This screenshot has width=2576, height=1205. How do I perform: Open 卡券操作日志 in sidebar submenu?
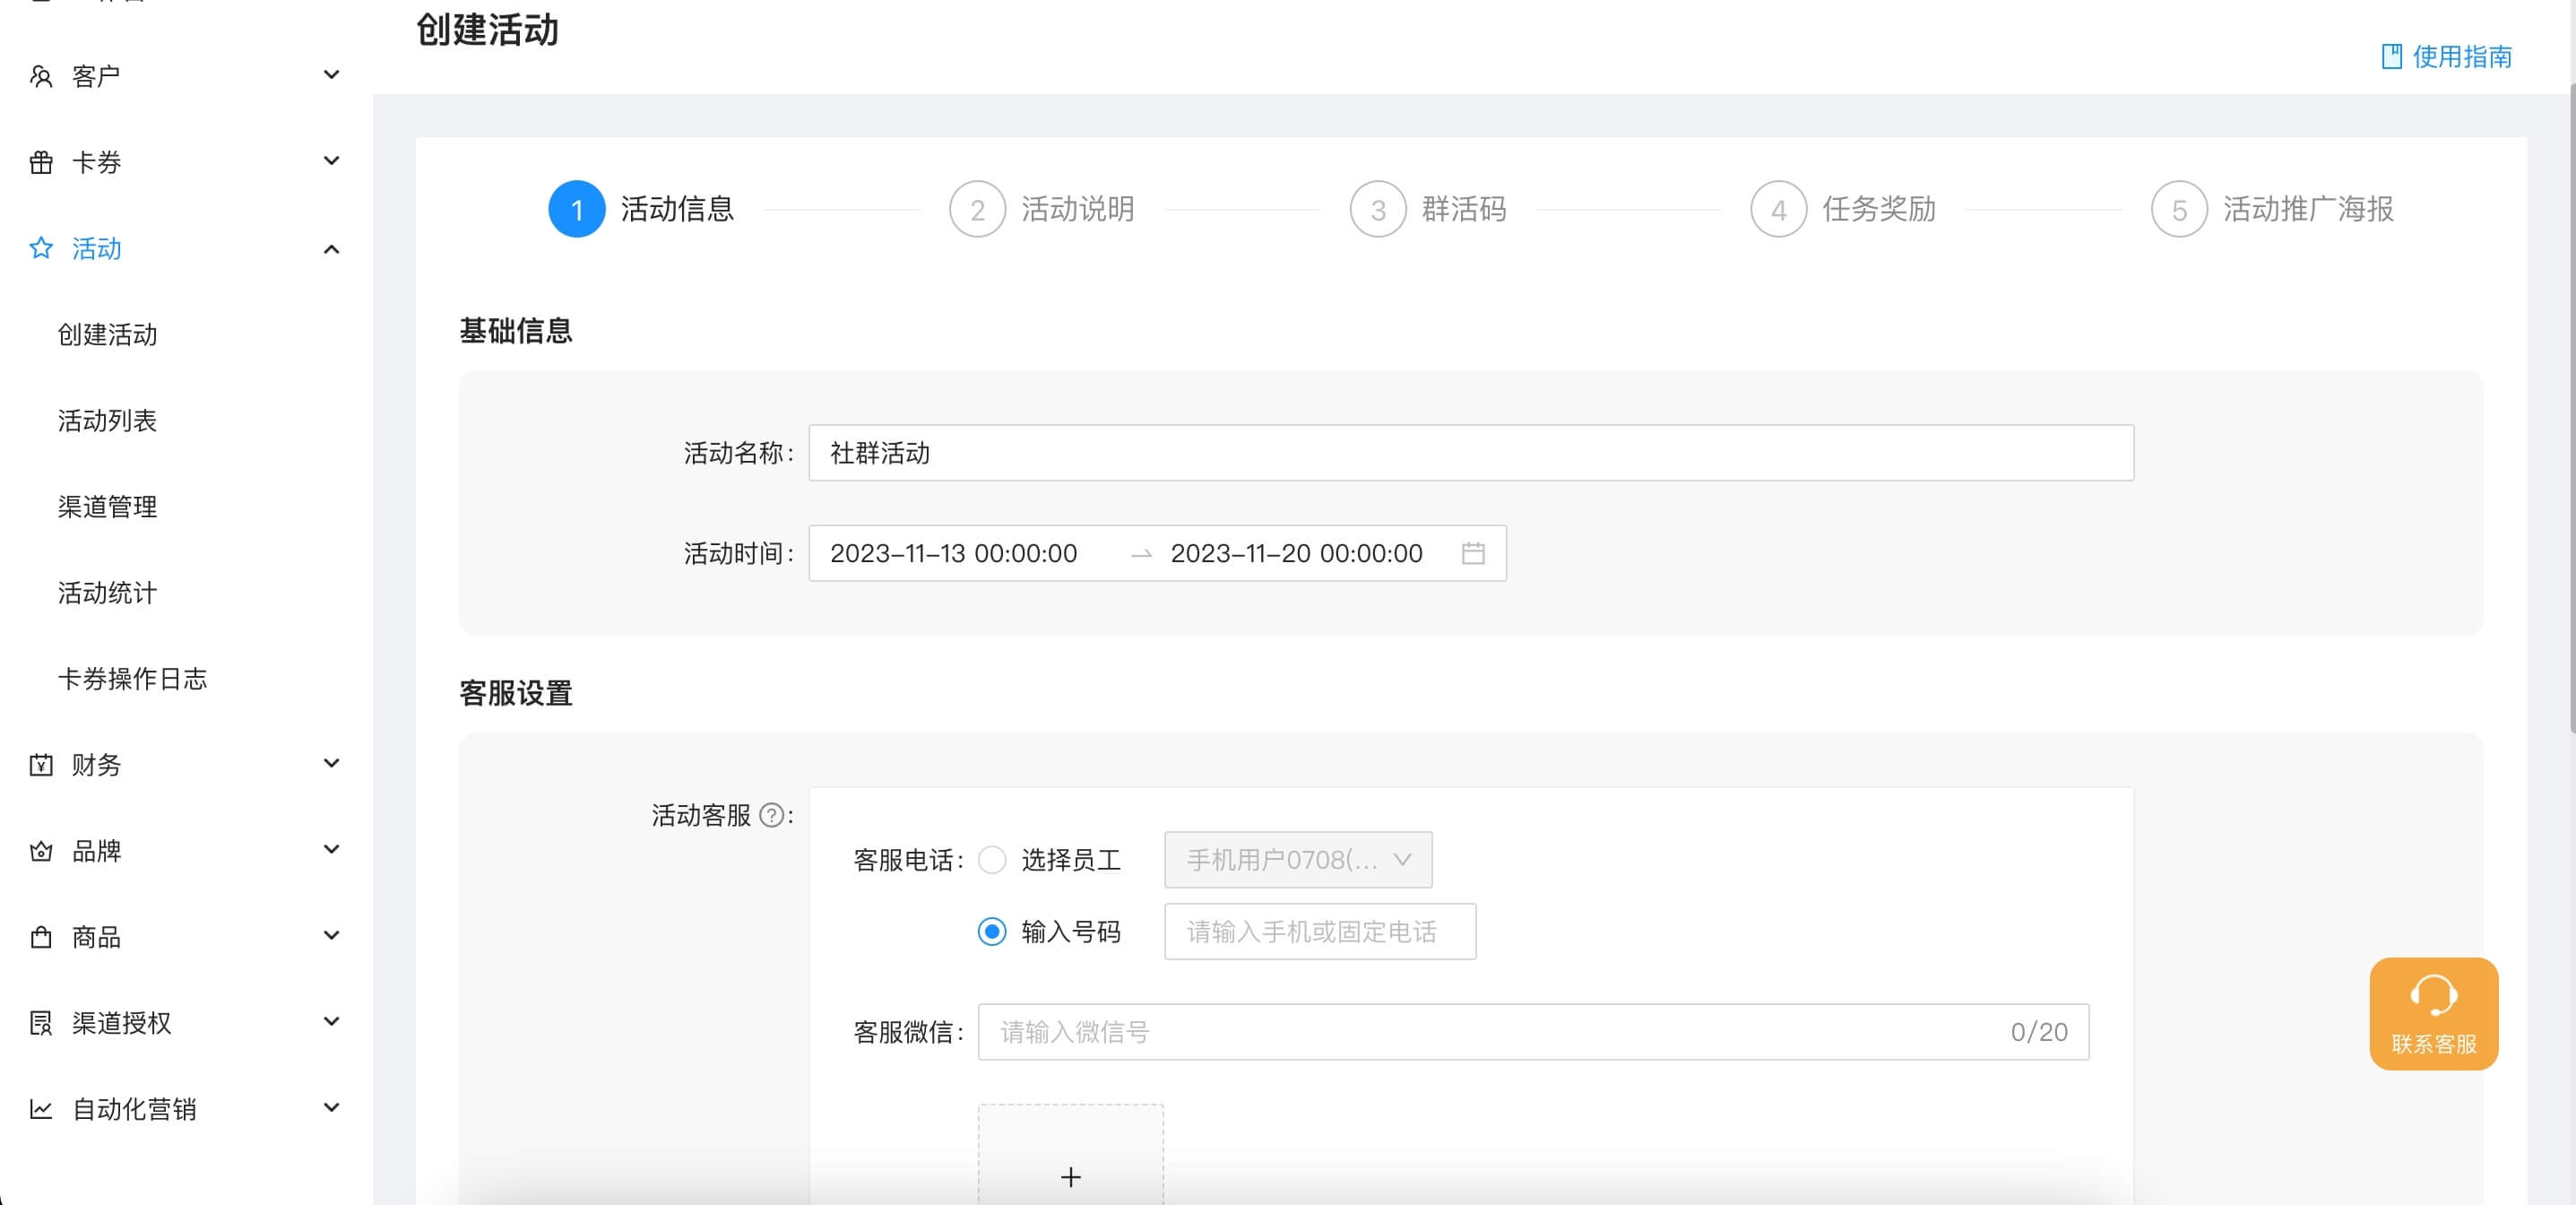pos(132,678)
